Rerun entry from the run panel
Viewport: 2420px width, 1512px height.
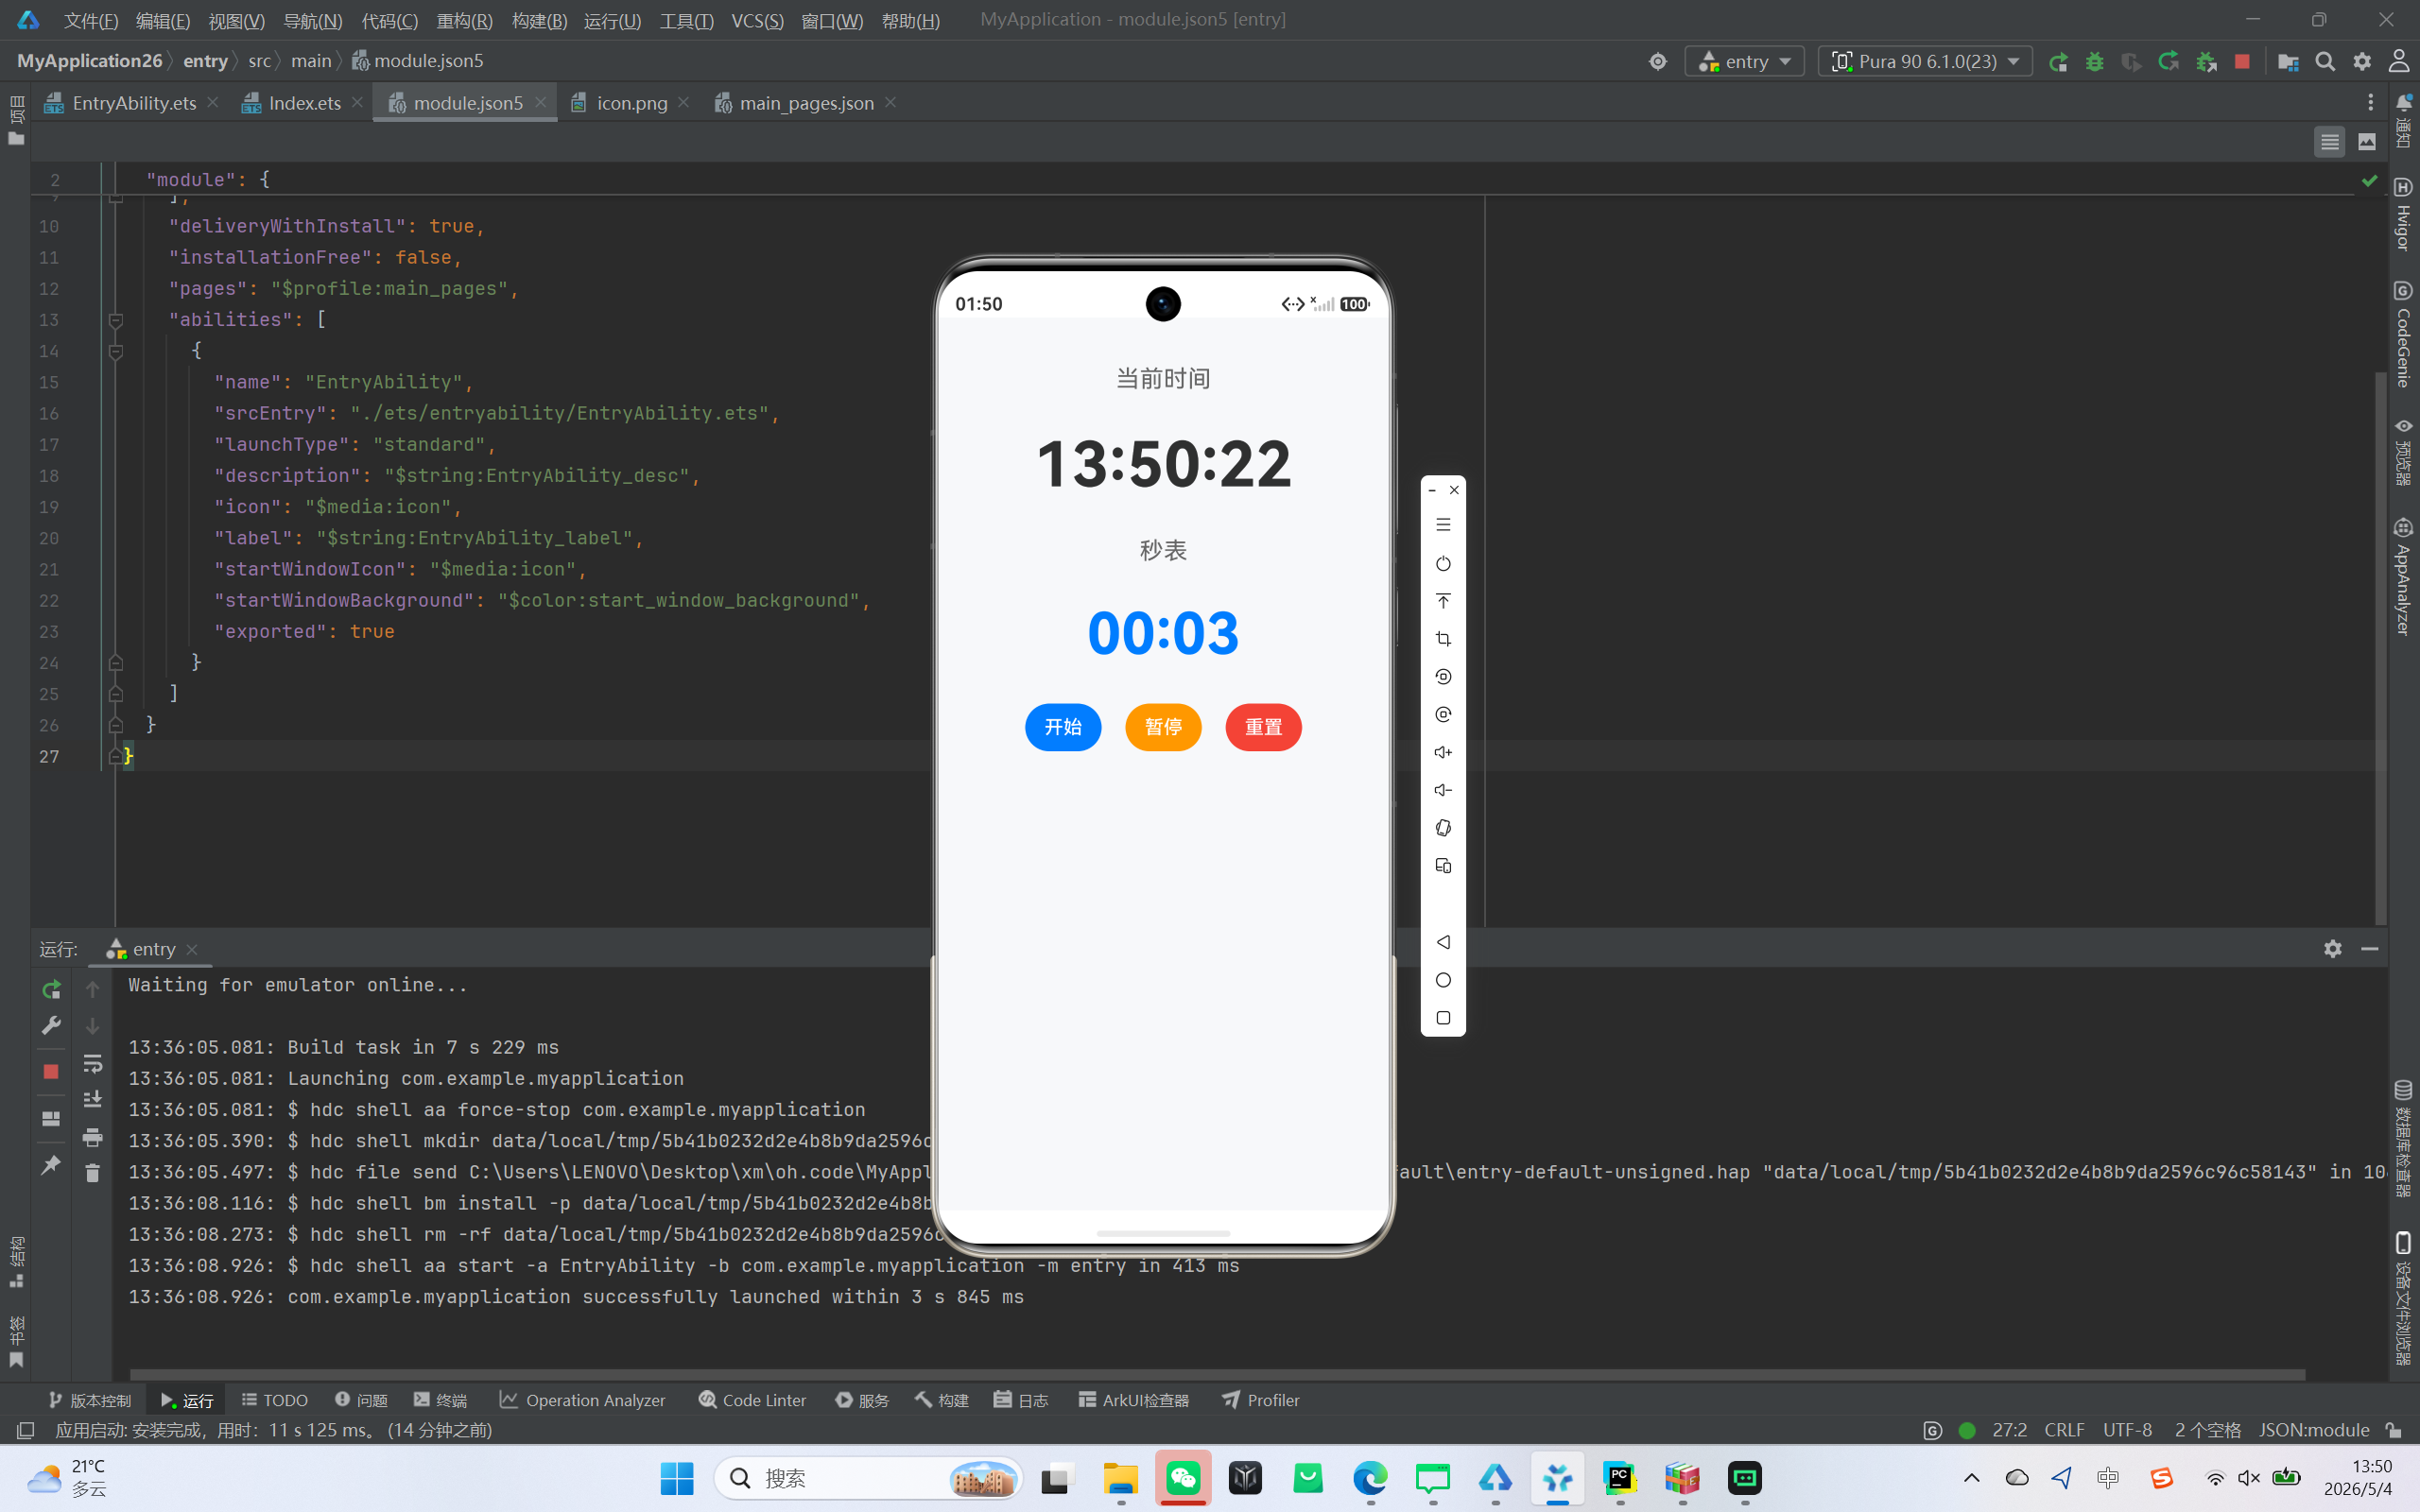pos(51,989)
